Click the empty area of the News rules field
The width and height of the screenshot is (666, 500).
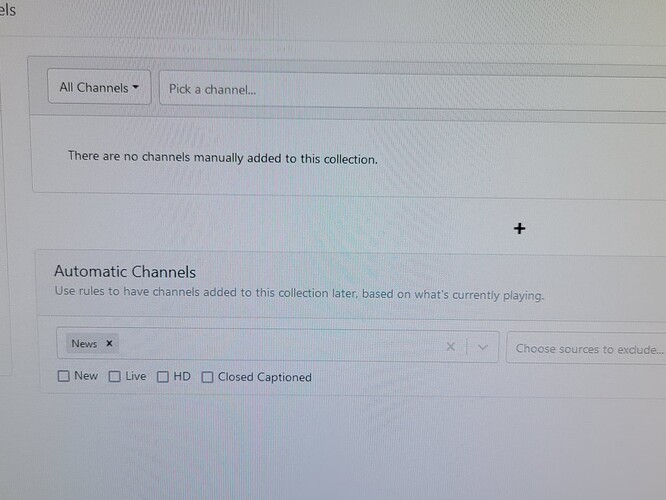[280, 345]
